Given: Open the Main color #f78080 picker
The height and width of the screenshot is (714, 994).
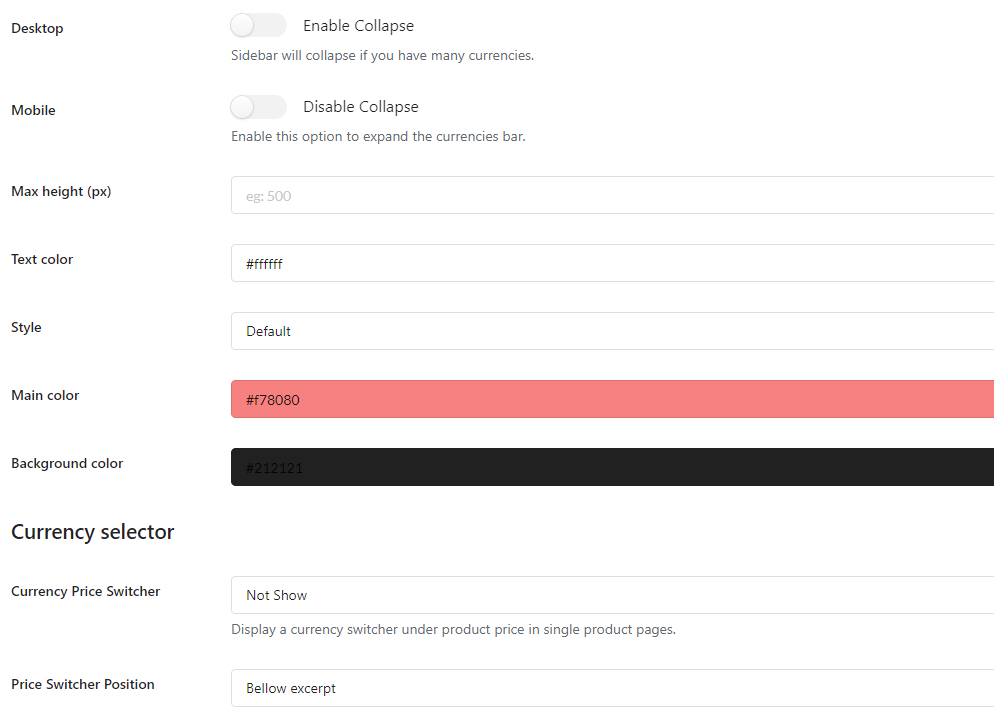Looking at the screenshot, I should [612, 400].
